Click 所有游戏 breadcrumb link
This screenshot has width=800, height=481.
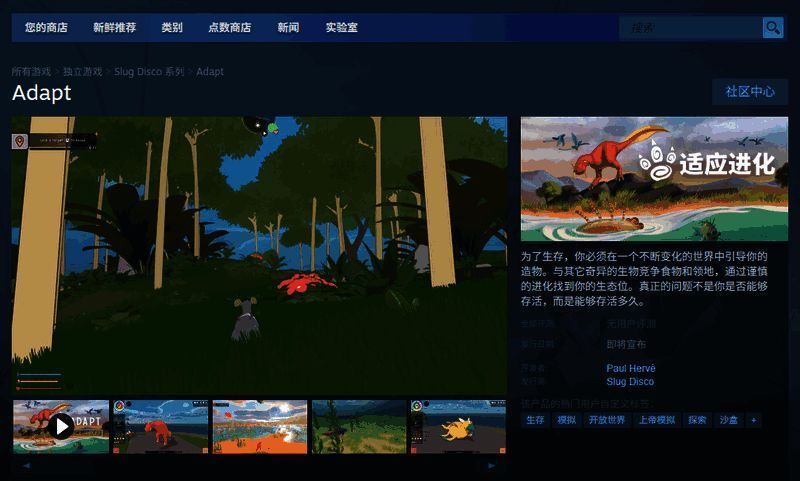point(32,72)
